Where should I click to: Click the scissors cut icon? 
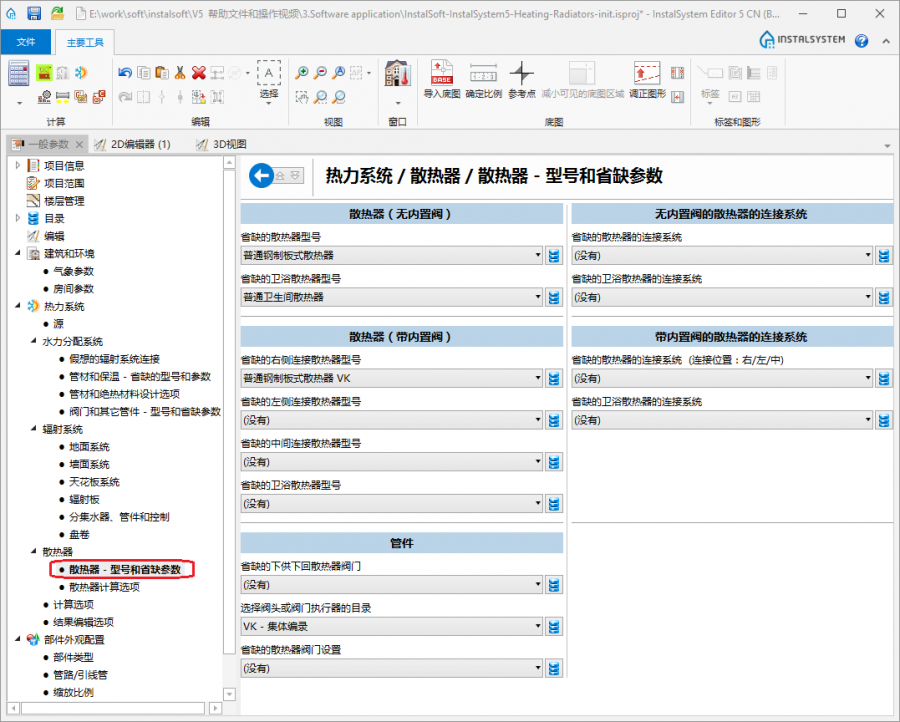pos(180,72)
